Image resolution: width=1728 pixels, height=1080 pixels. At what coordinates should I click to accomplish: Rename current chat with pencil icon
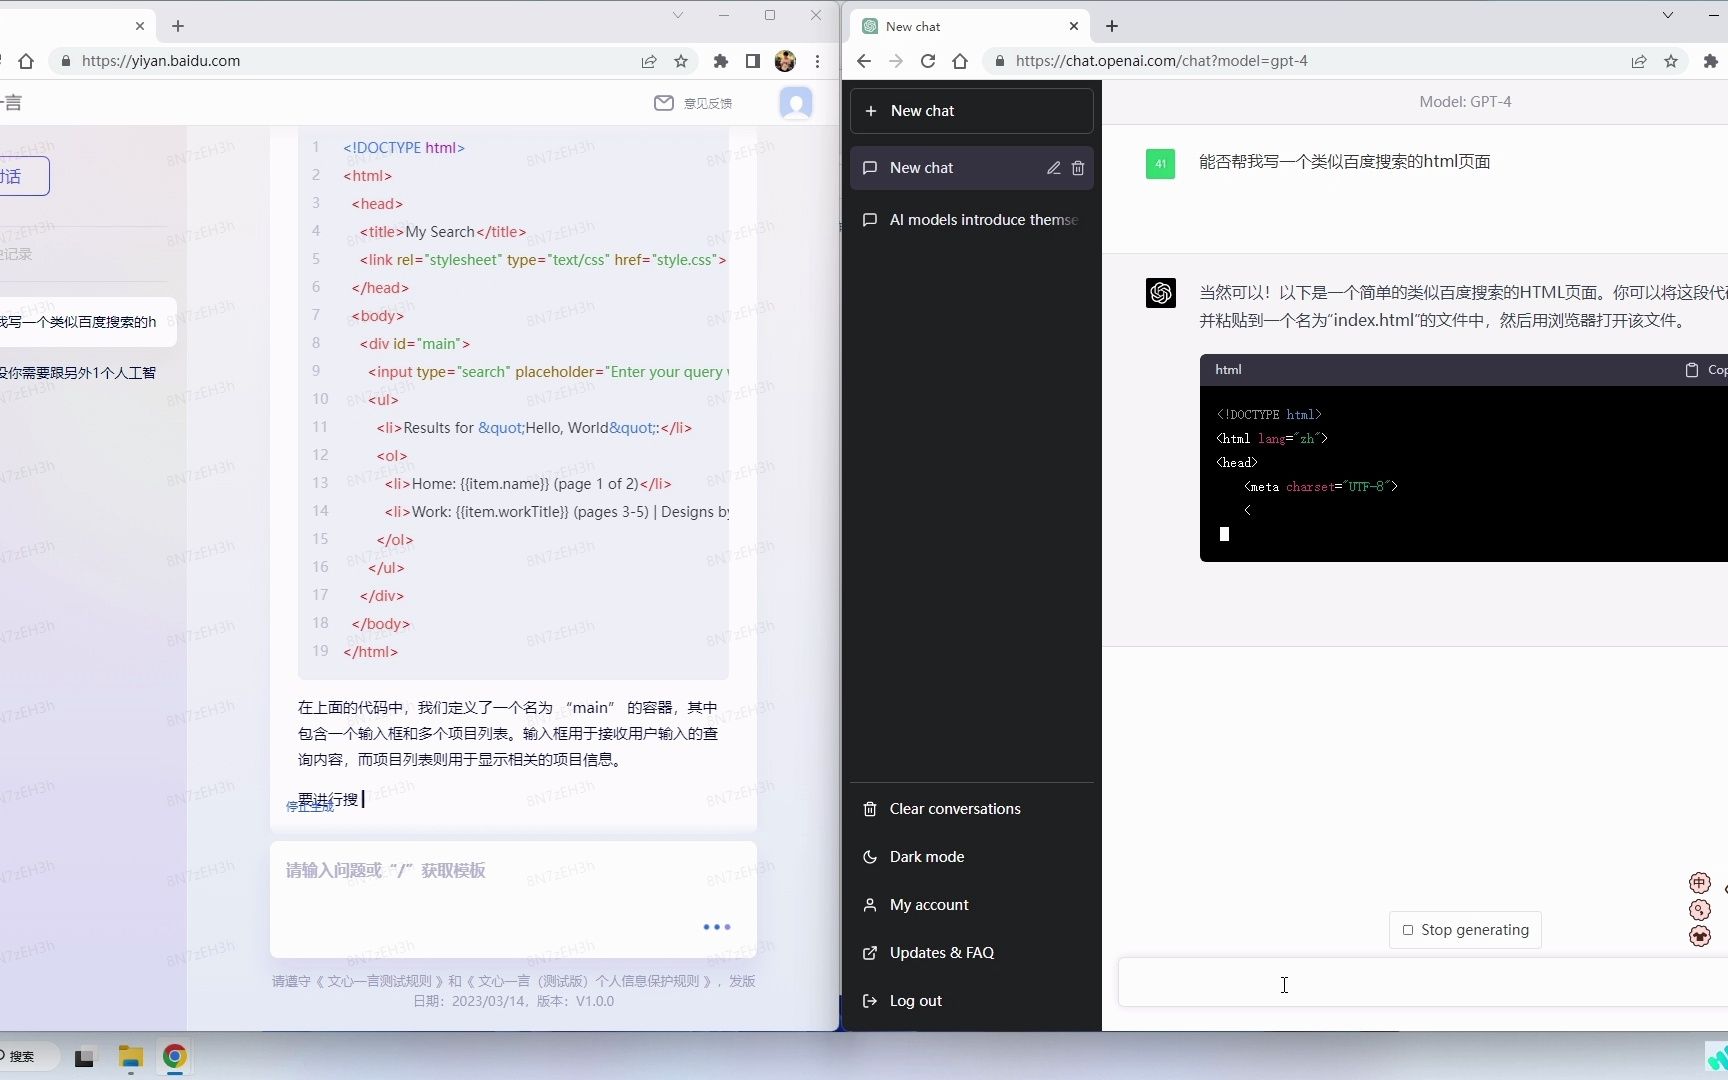(1053, 168)
